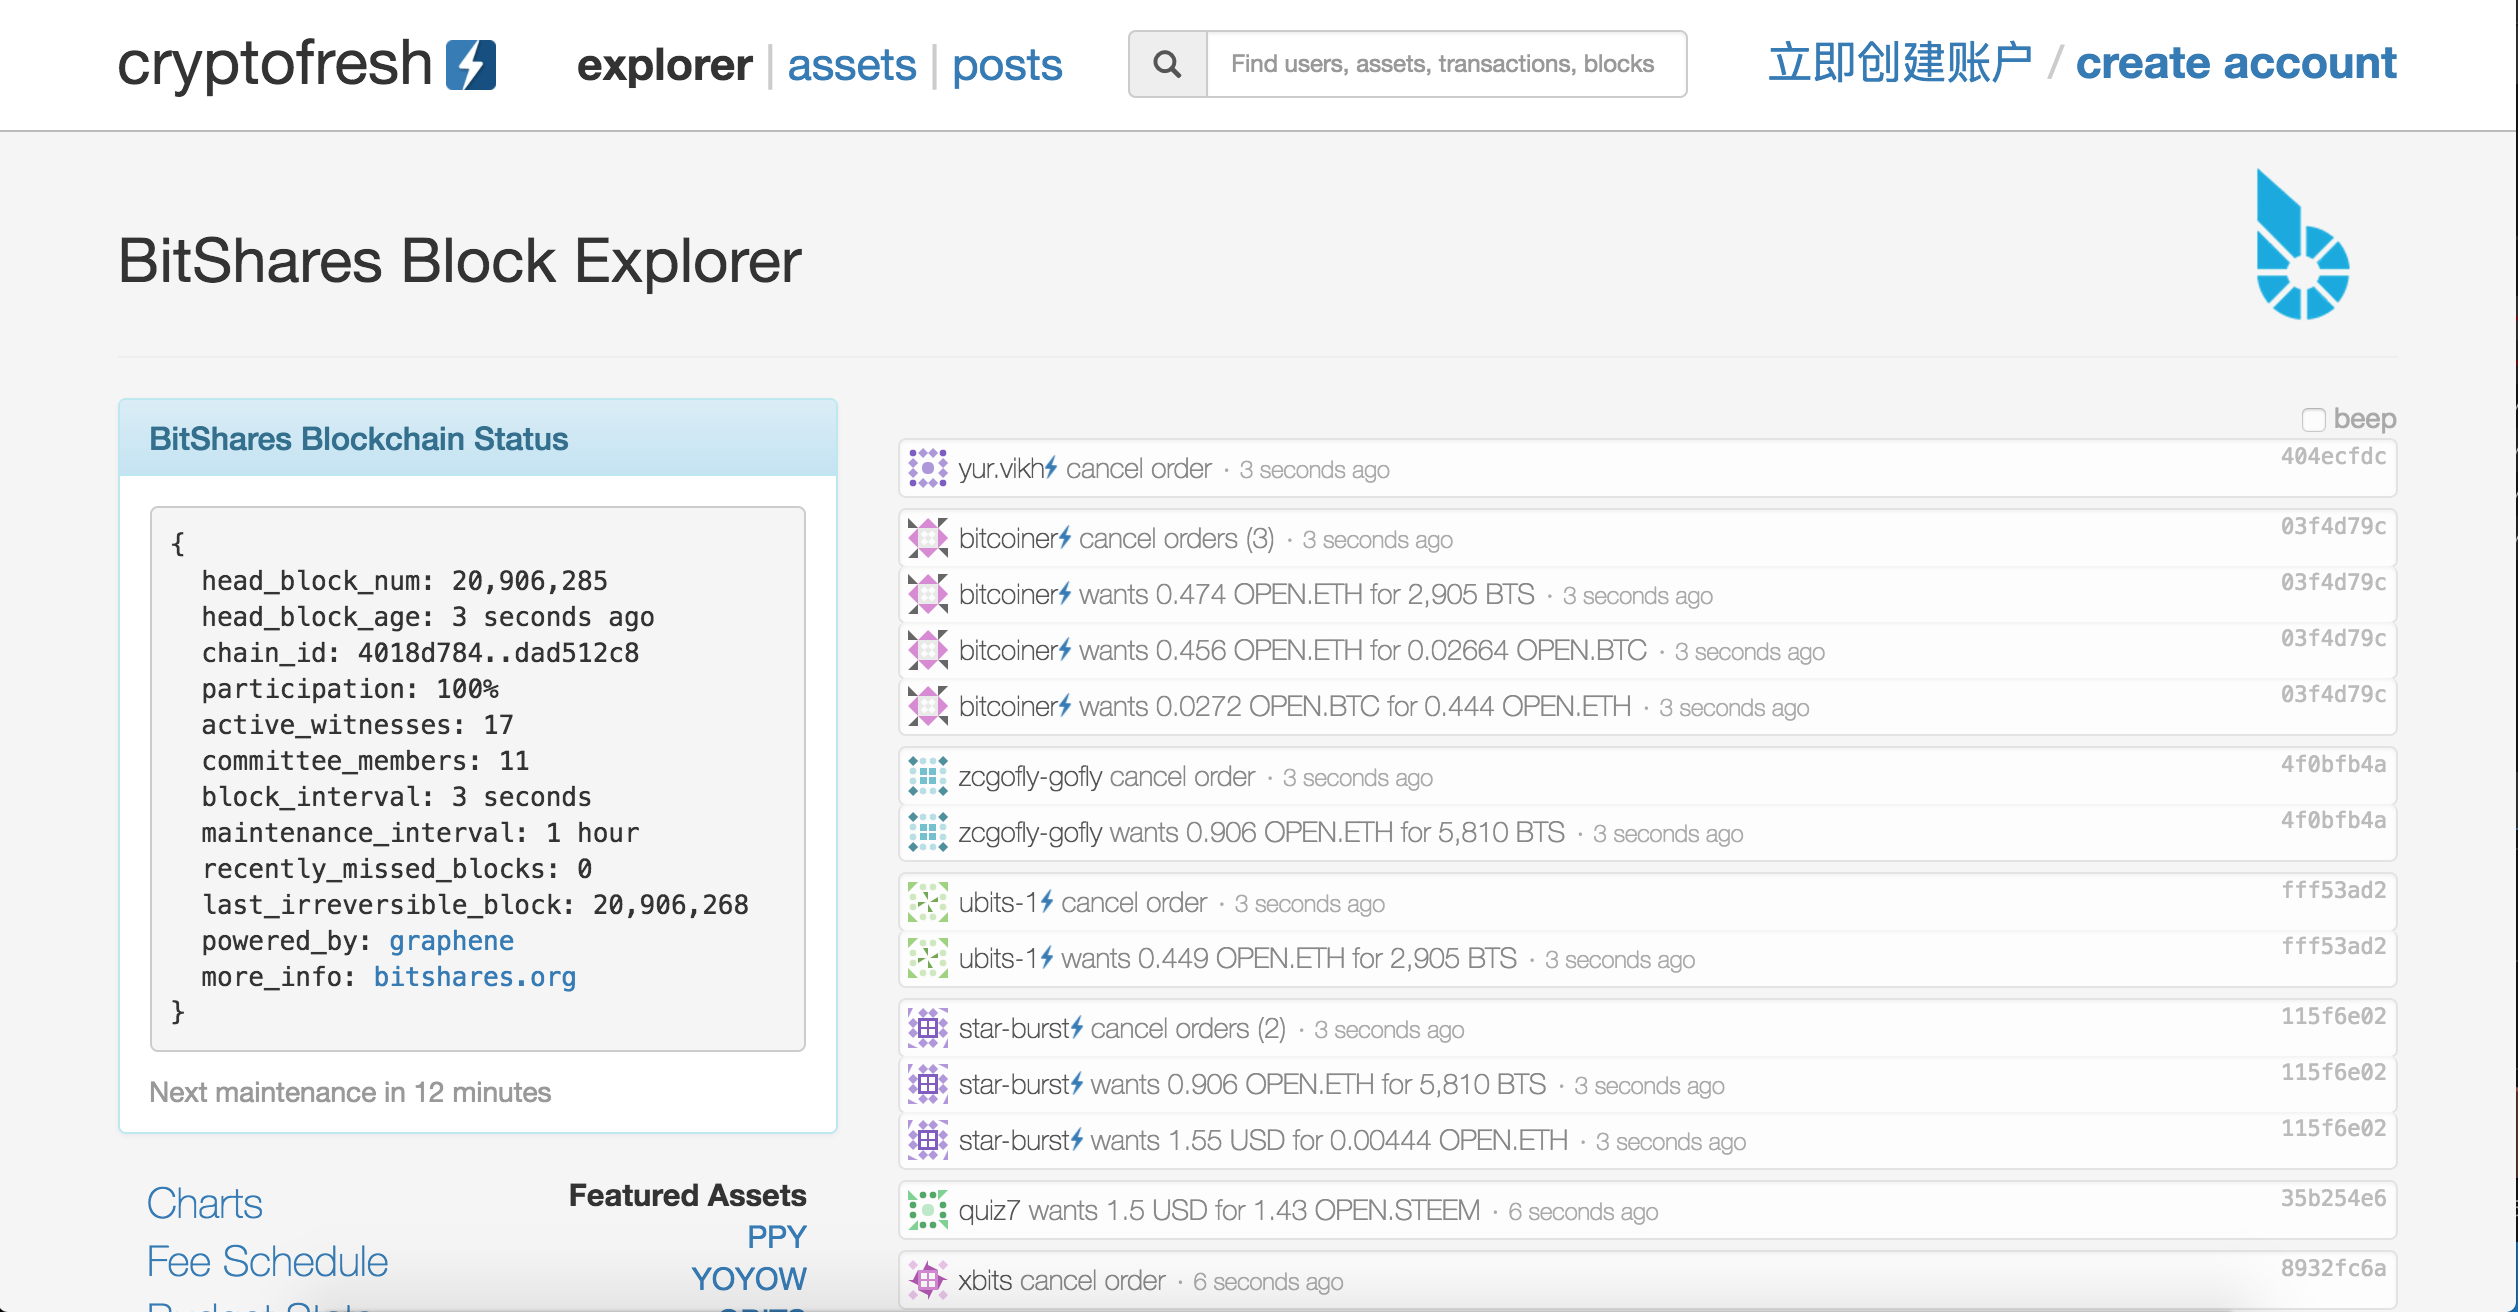Click bitcoiner avatar on cancel orders (3) row

click(927, 538)
